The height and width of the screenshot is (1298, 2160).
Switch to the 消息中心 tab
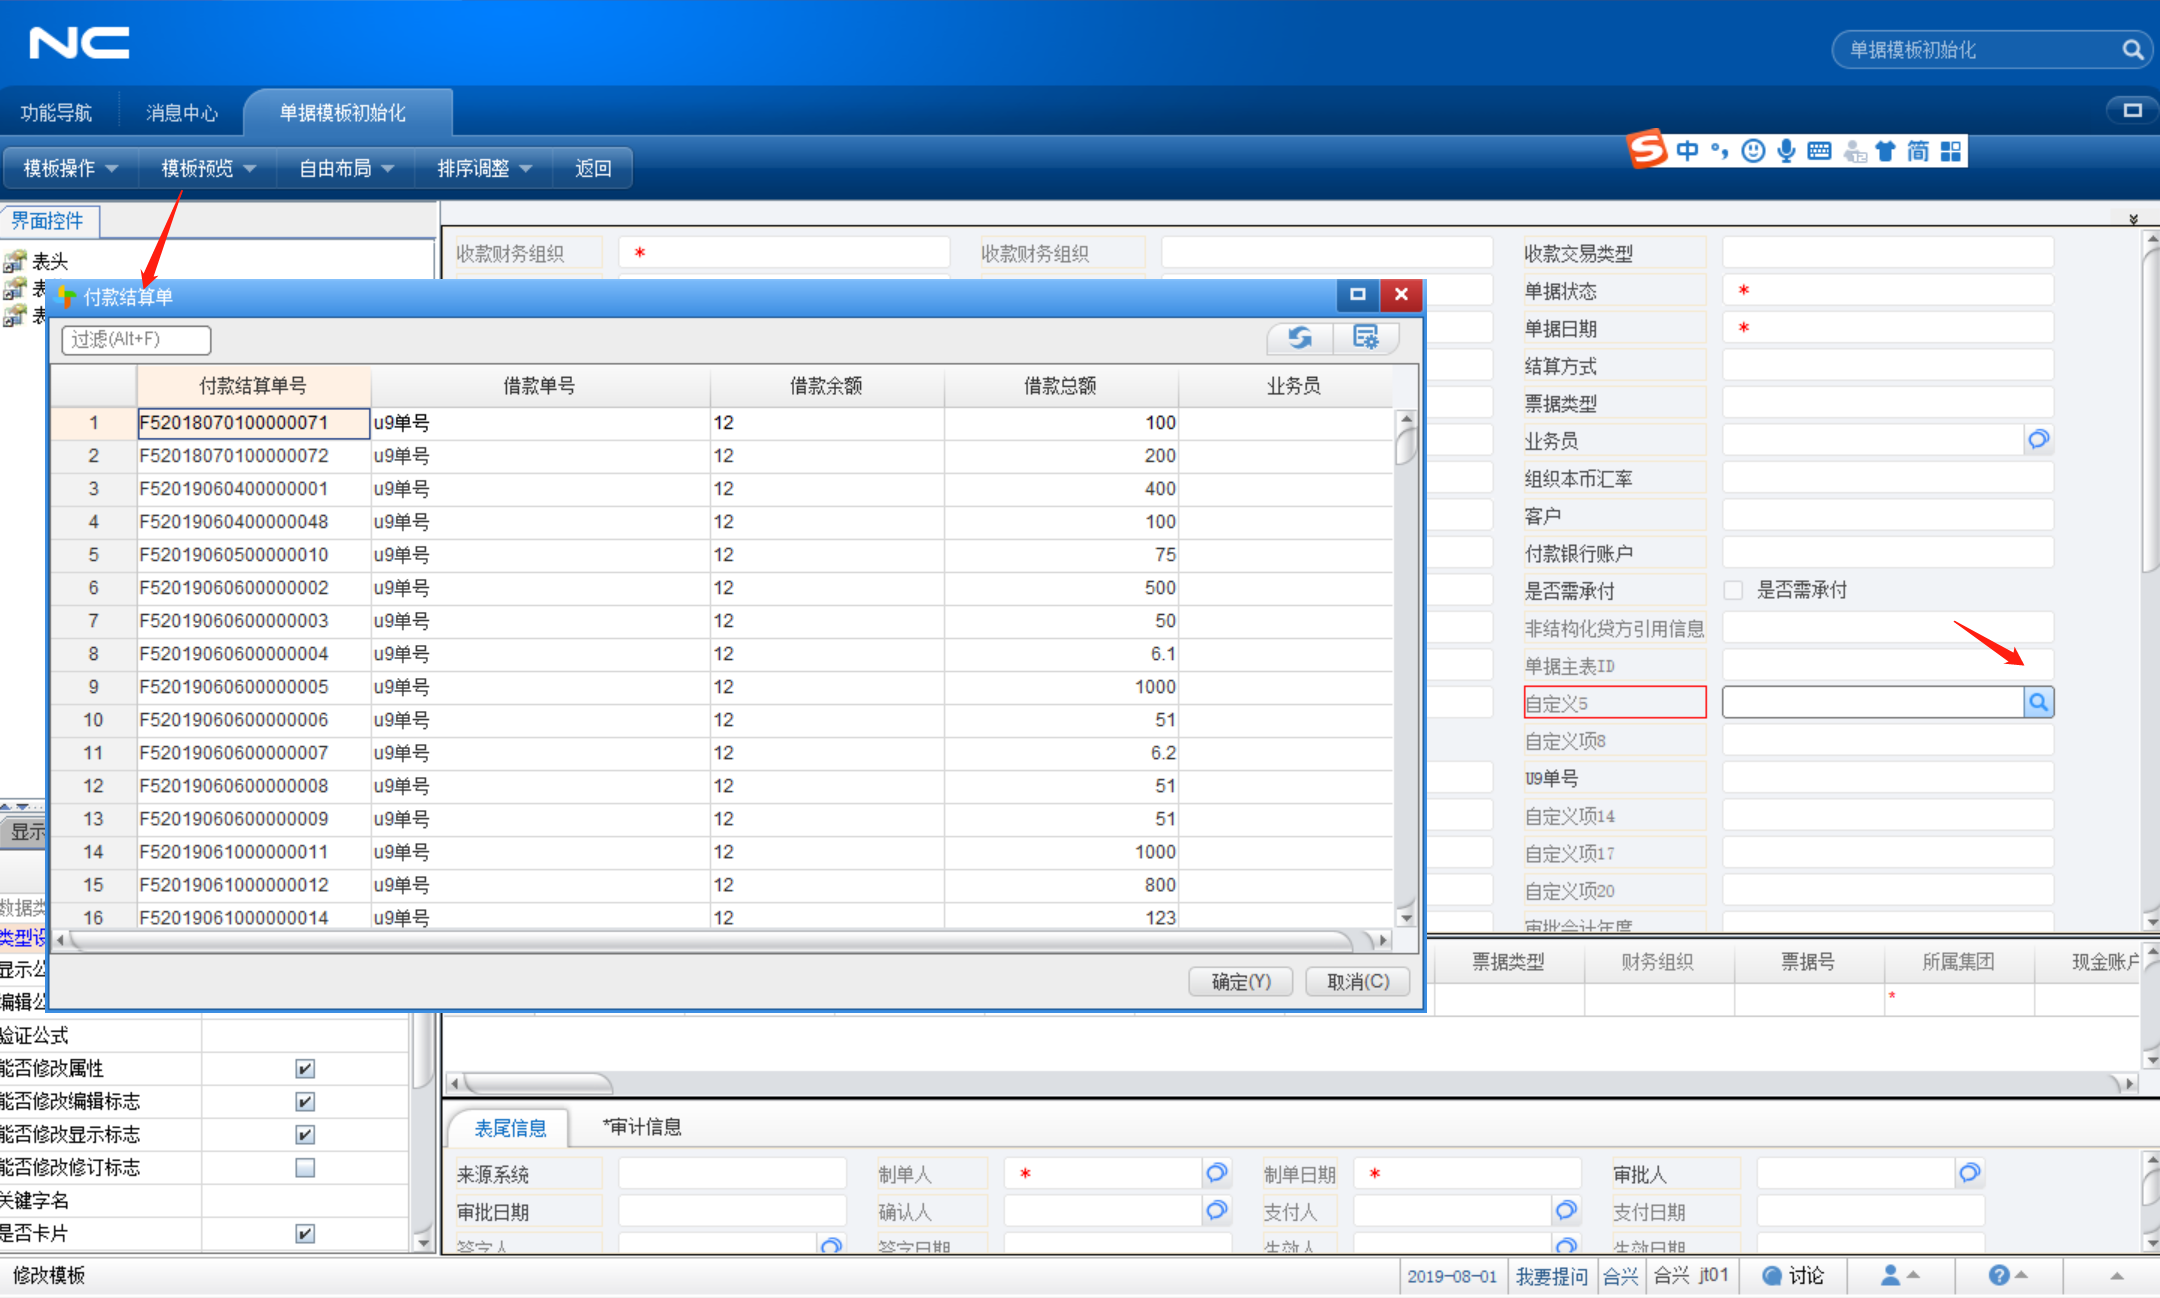181,112
